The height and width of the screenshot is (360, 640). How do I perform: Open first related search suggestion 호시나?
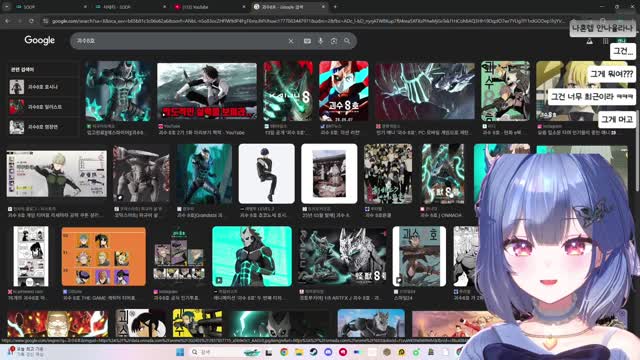point(43,87)
